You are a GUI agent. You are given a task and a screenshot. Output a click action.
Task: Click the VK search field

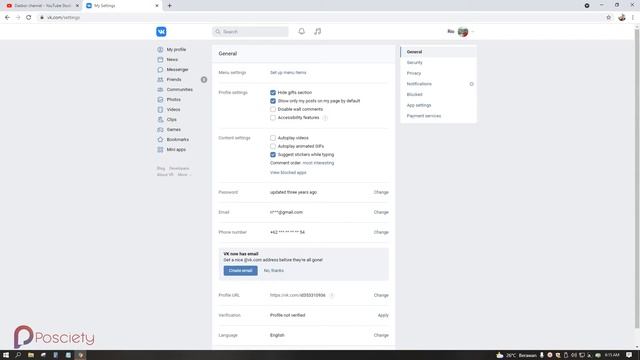[x=250, y=31]
